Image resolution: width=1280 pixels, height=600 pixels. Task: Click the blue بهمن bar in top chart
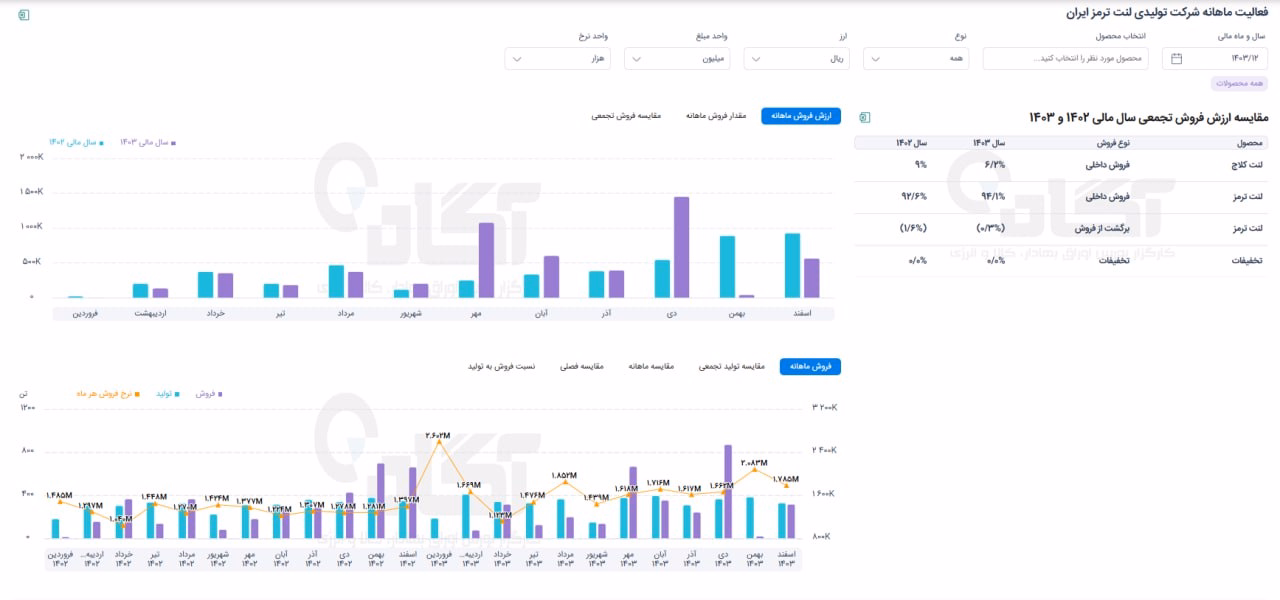728,267
